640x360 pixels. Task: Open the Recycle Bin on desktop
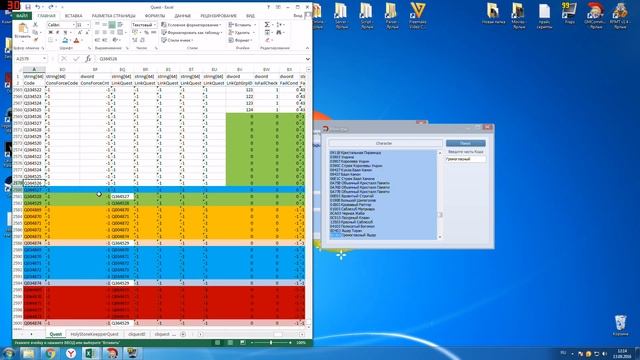620,325
